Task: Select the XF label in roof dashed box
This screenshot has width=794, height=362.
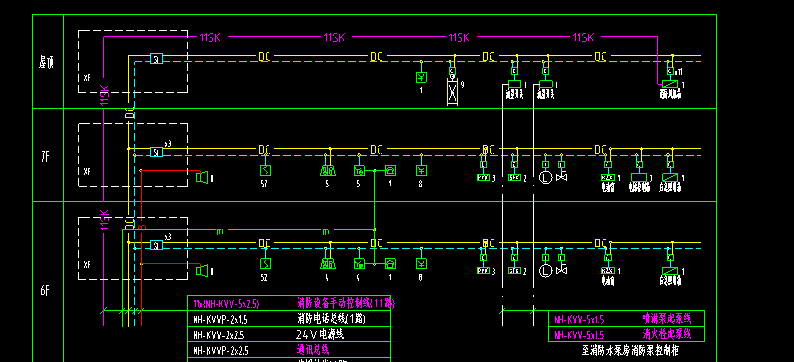Action: [87, 78]
